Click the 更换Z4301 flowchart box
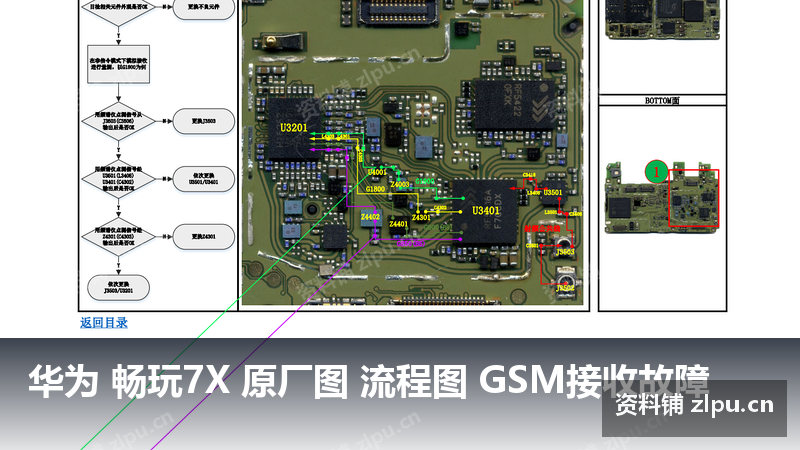This screenshot has width=800, height=450. click(204, 237)
